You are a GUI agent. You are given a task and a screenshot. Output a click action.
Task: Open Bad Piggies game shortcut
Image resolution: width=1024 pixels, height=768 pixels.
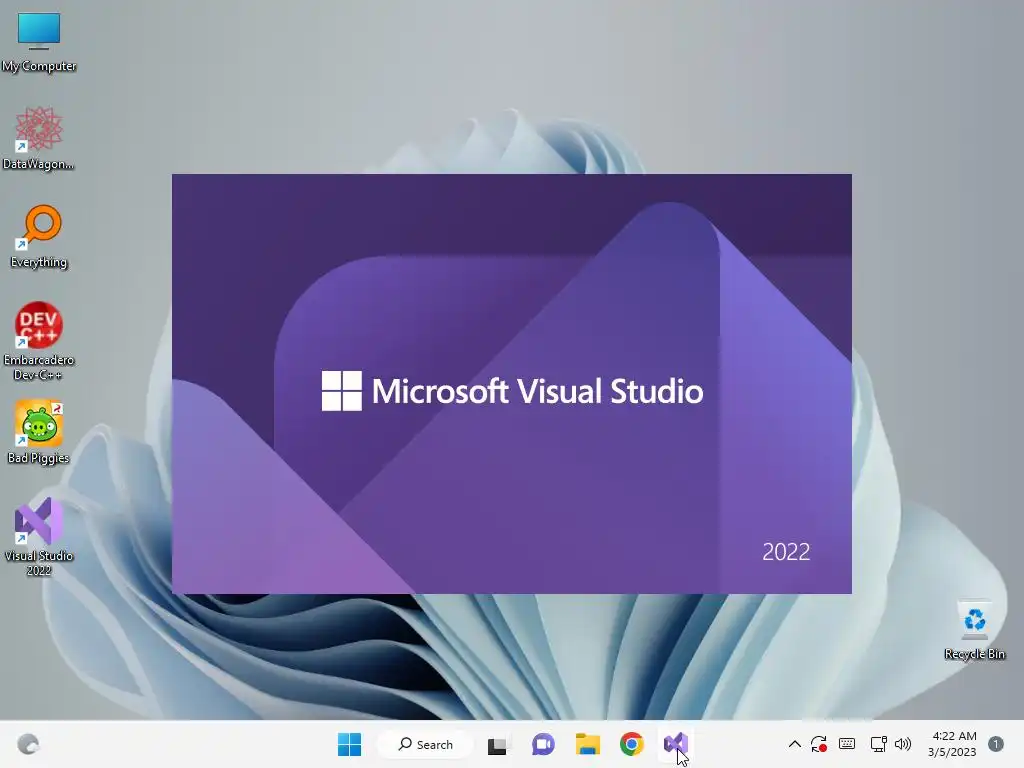[39, 432]
